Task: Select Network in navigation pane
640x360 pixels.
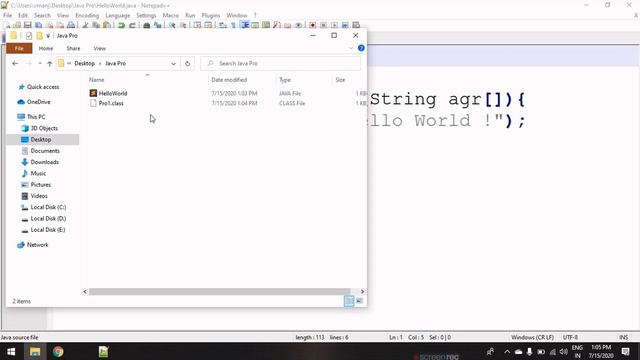Action: point(37,245)
